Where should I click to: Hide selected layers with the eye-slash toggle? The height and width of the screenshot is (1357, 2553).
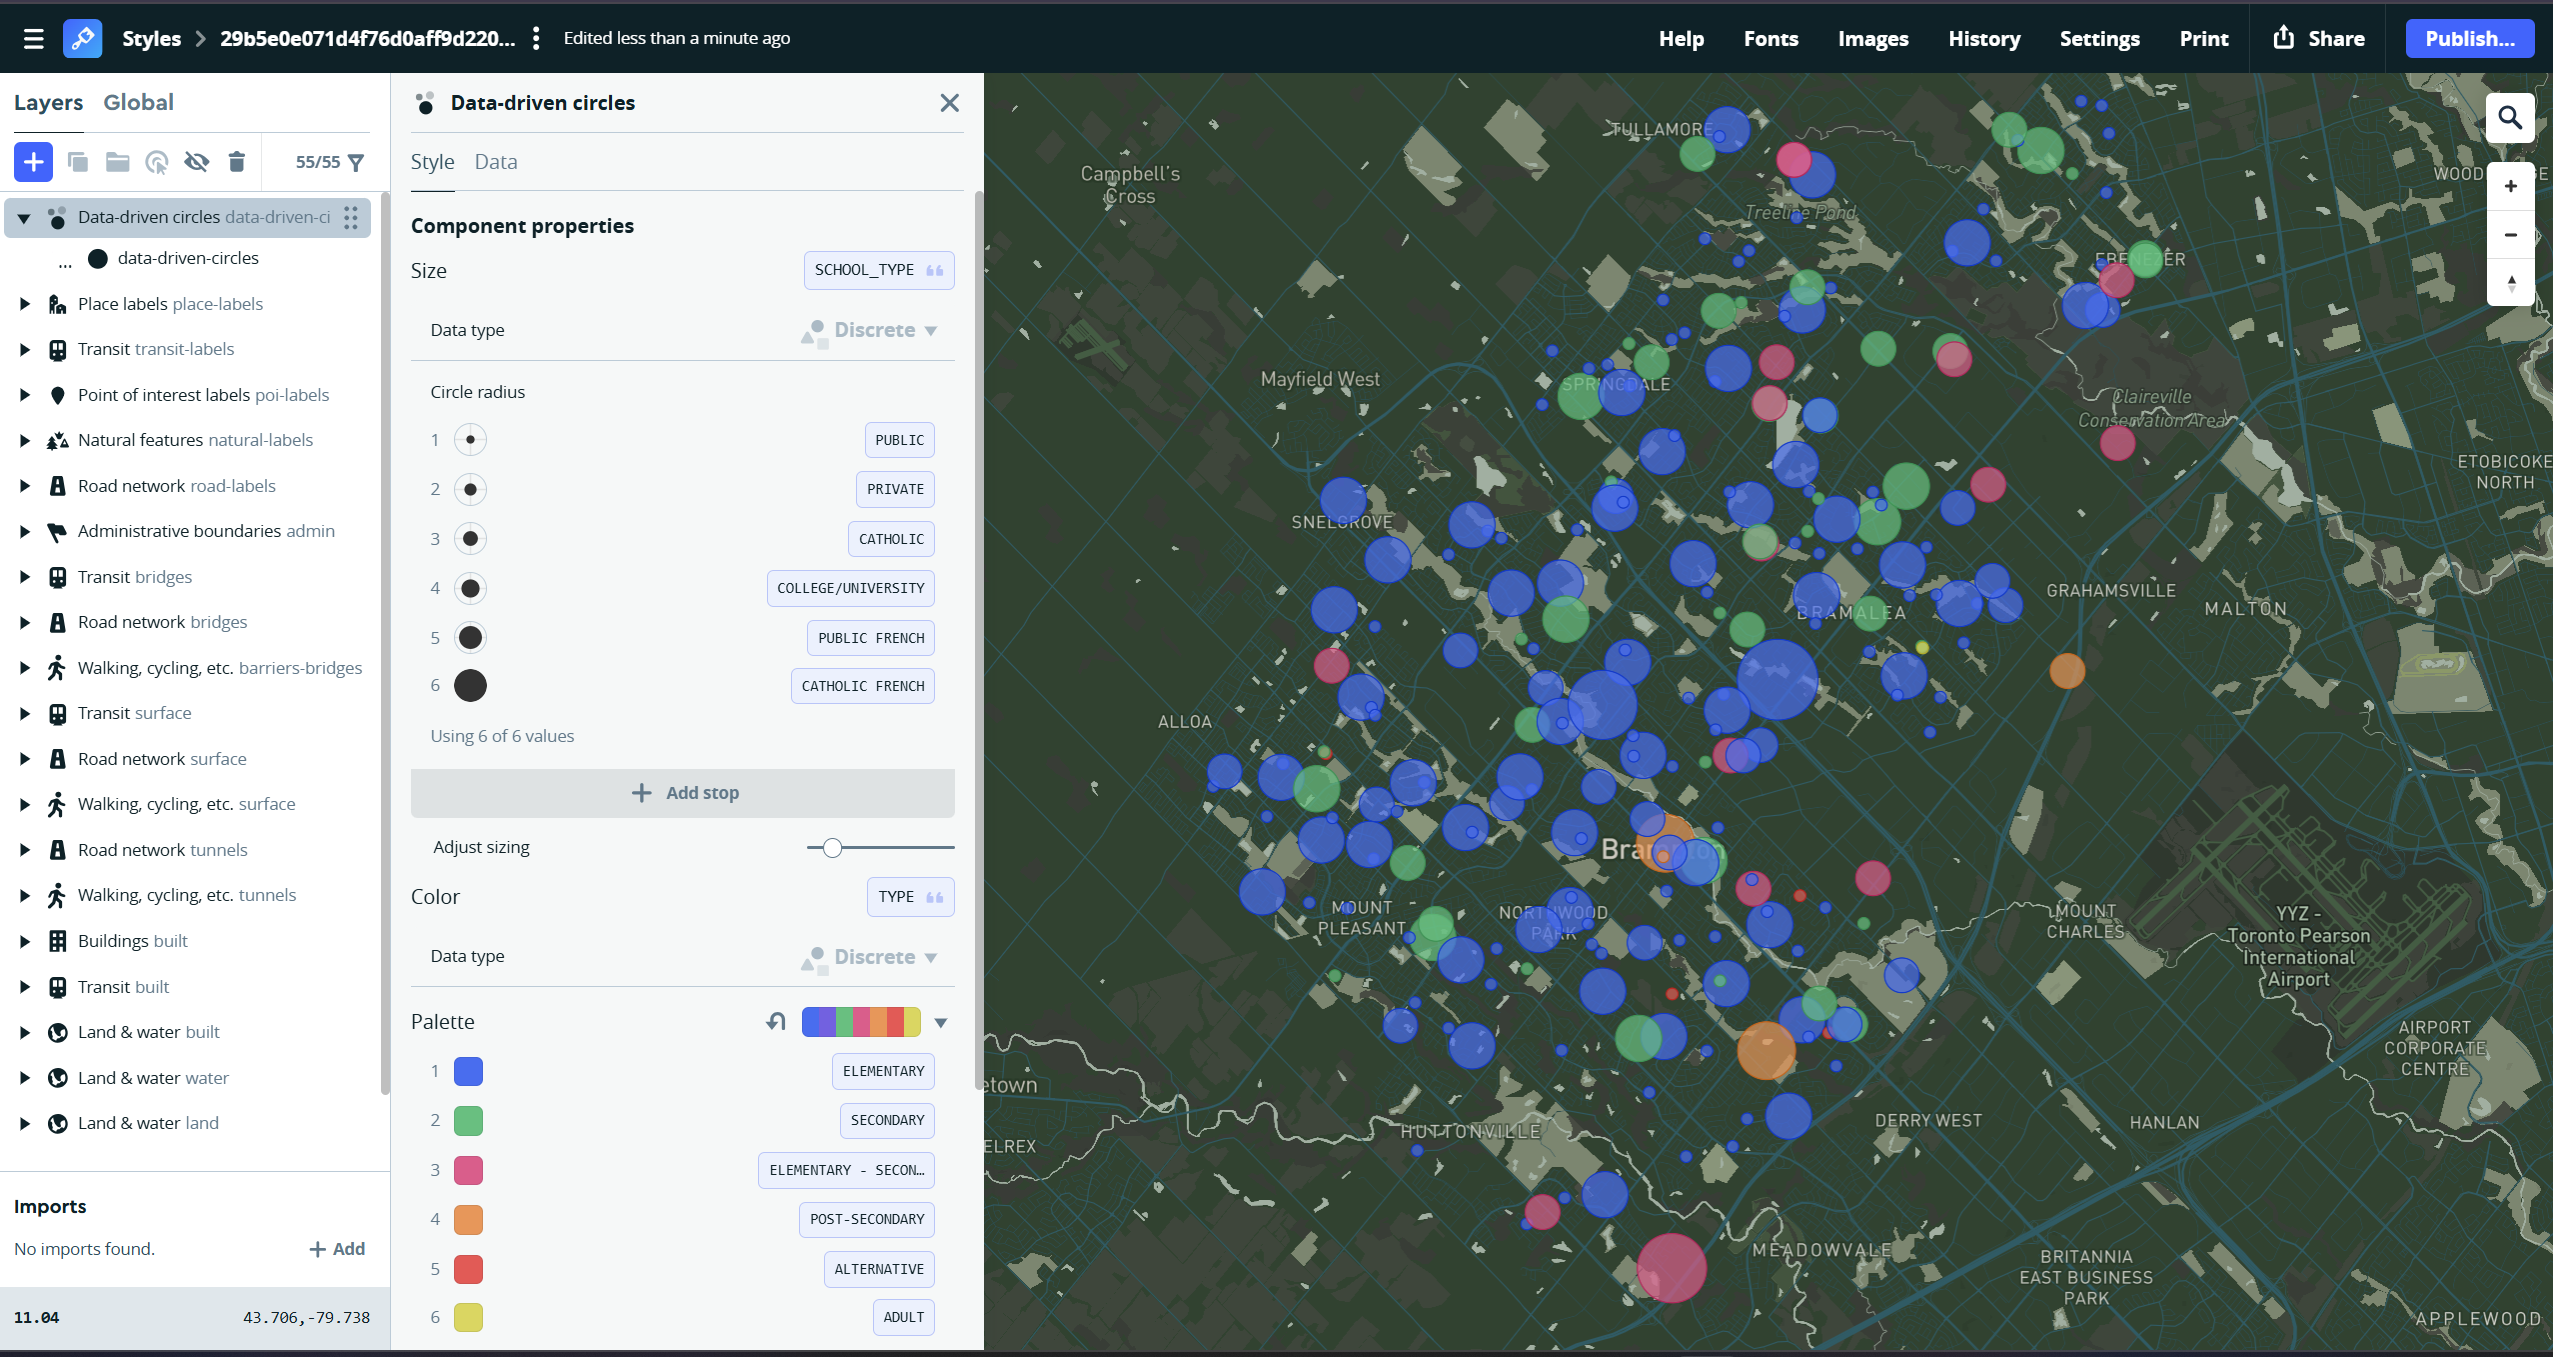[x=197, y=161]
